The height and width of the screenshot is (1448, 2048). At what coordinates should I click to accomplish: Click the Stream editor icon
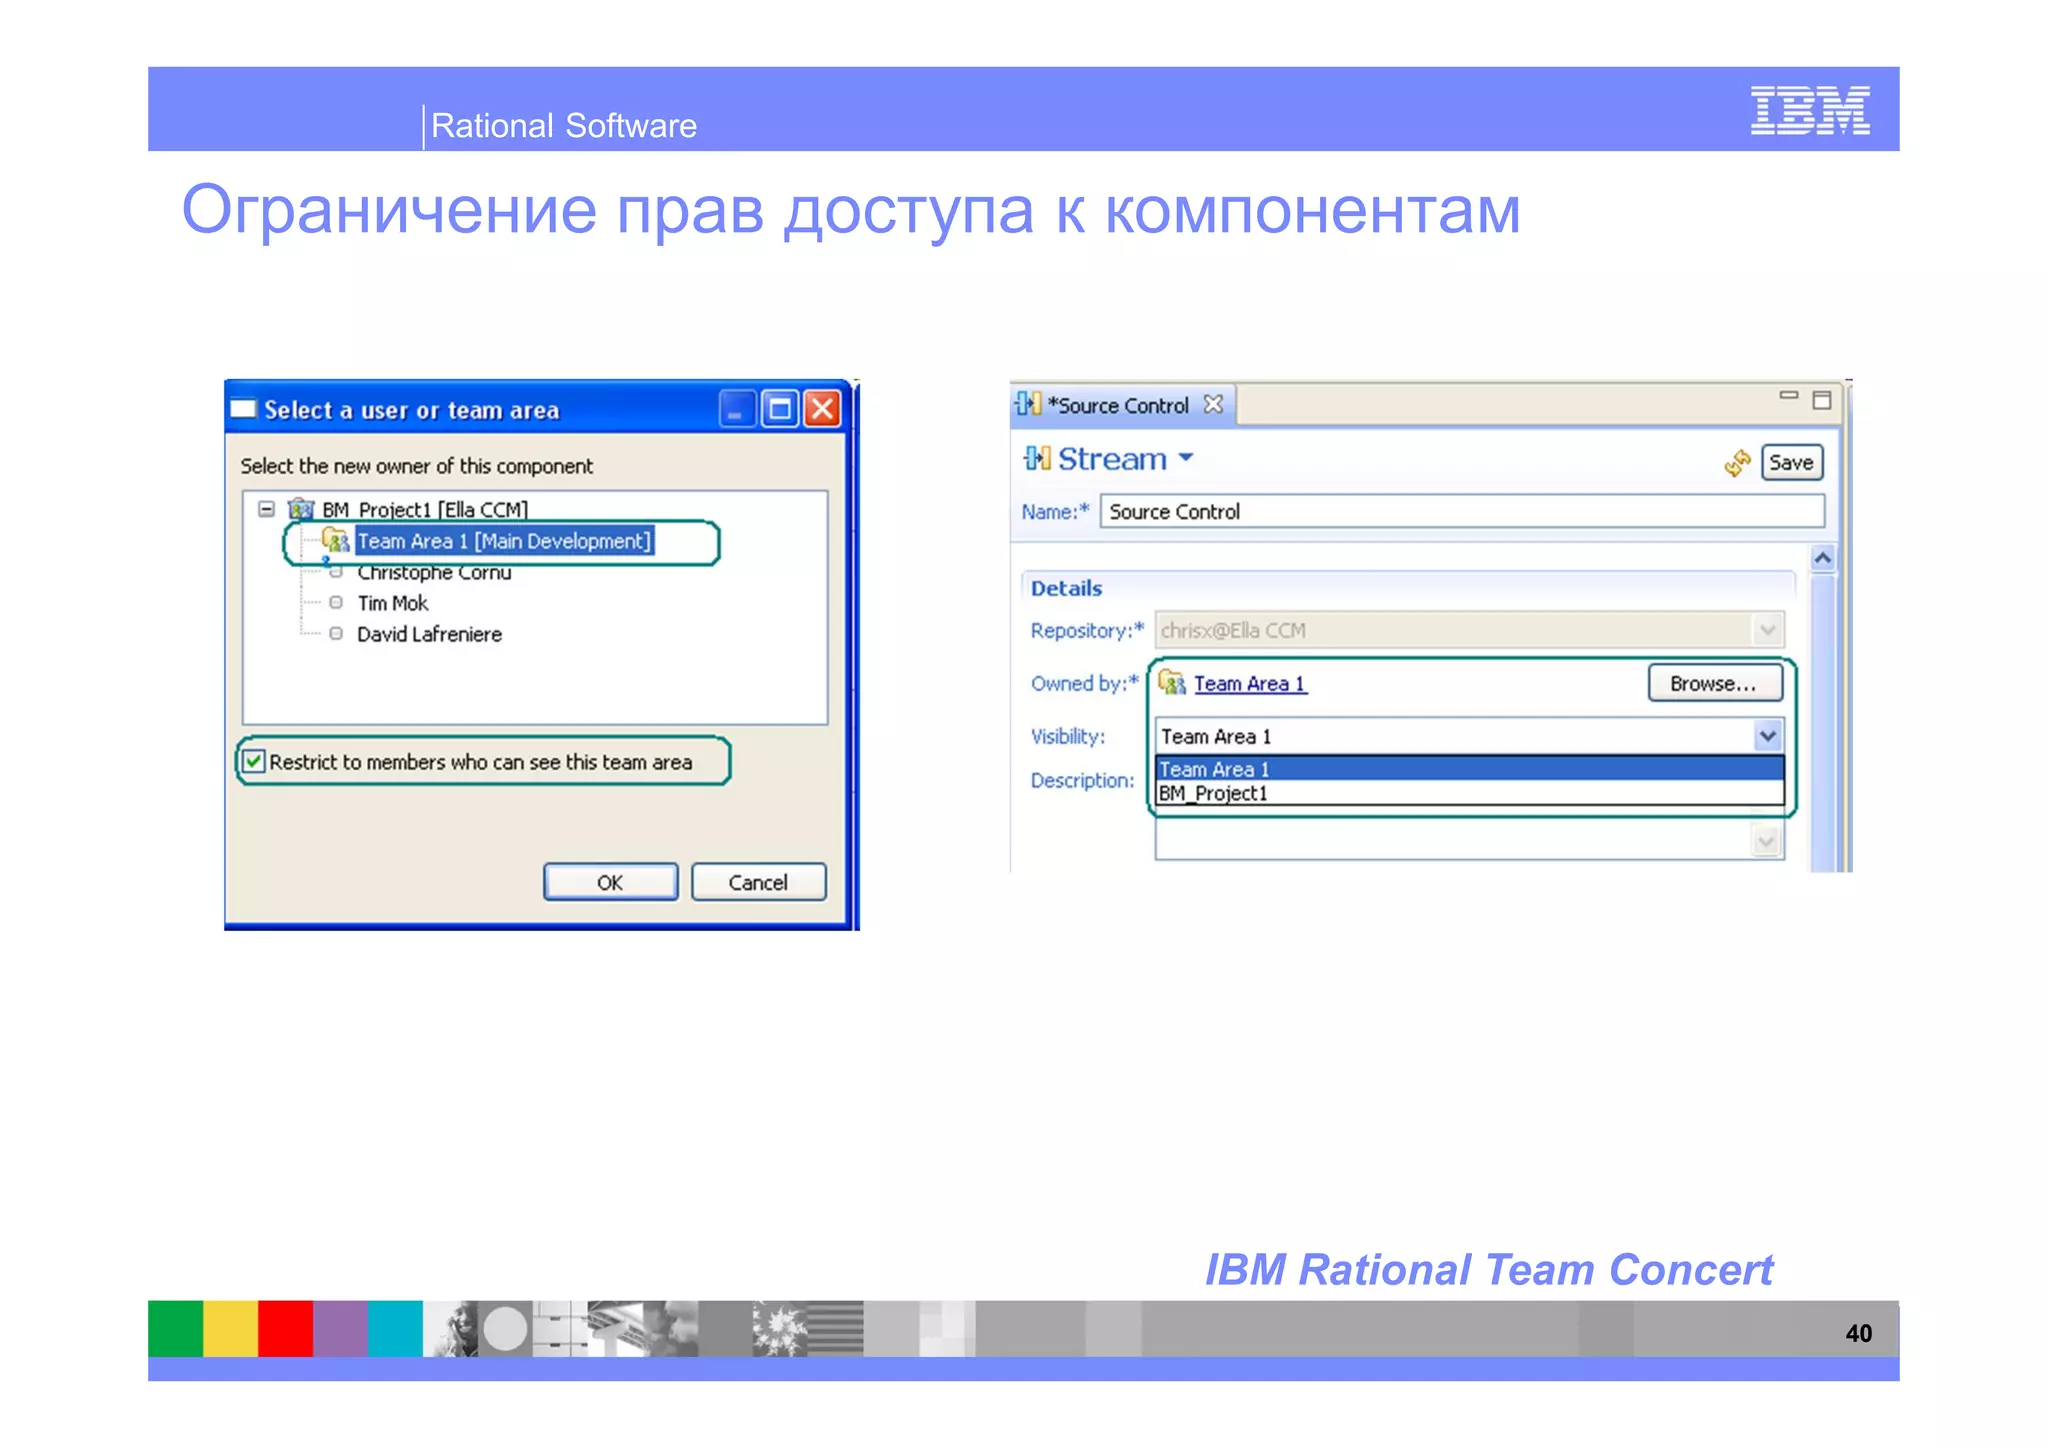point(1037,459)
